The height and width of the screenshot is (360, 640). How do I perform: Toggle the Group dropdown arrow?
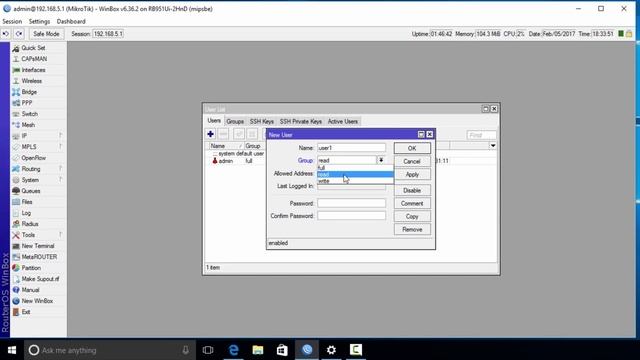381,160
